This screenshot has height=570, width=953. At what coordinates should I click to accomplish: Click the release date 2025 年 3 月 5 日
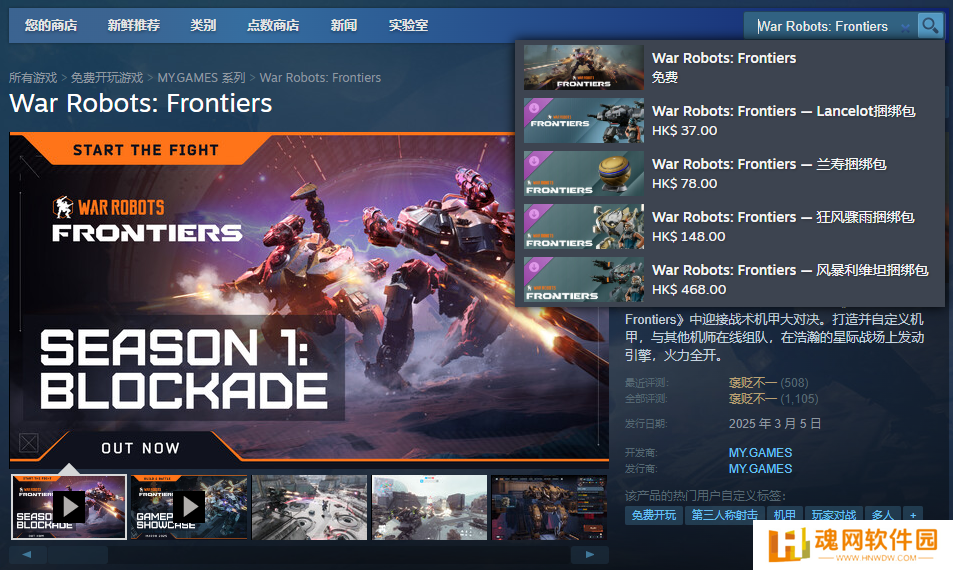(x=775, y=424)
